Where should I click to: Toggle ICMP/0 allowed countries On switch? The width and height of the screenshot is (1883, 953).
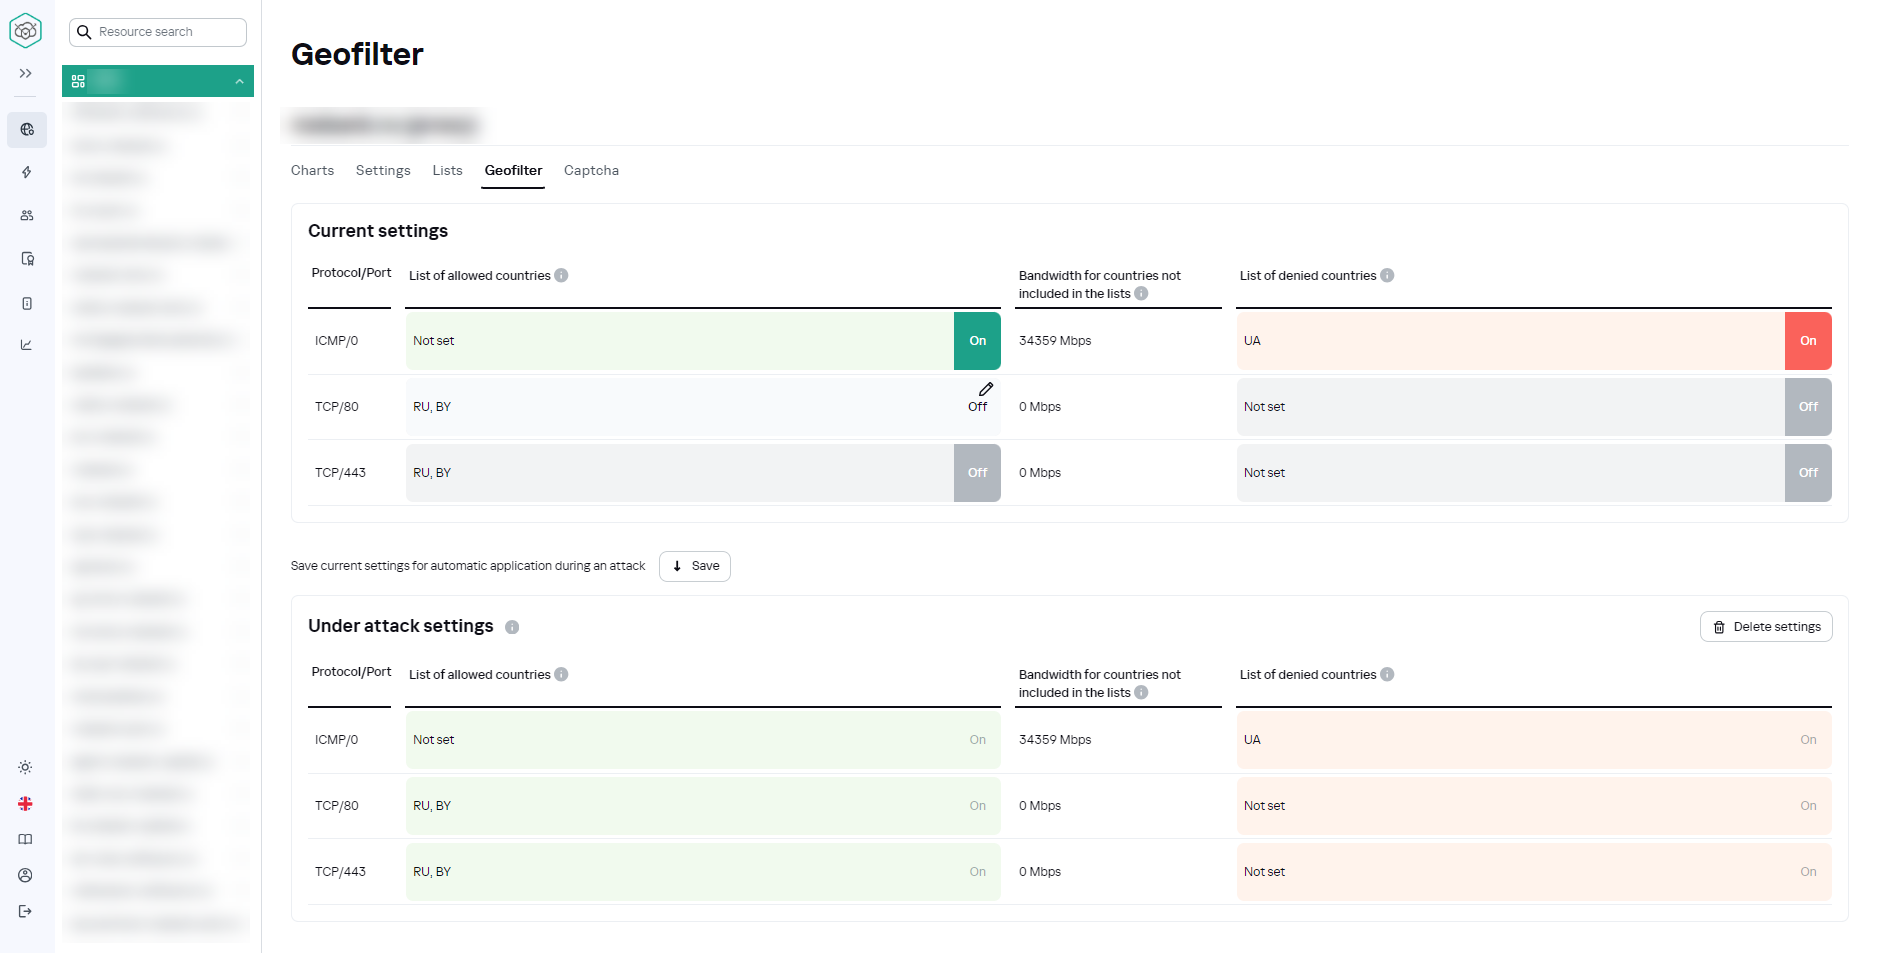click(x=977, y=341)
